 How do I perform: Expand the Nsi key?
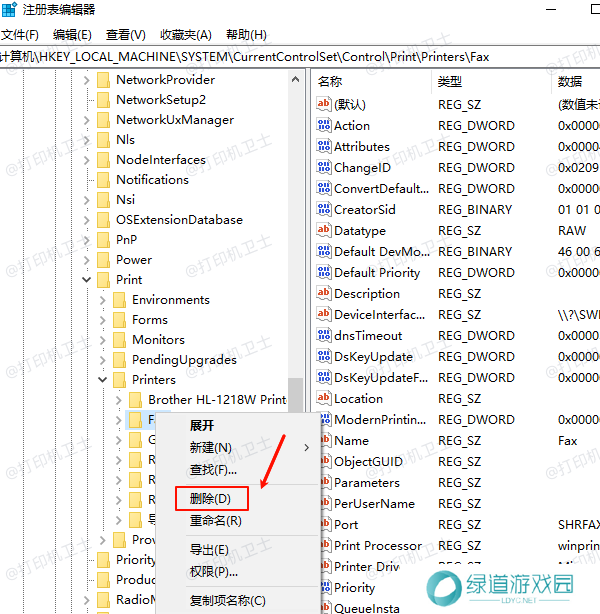(87, 200)
